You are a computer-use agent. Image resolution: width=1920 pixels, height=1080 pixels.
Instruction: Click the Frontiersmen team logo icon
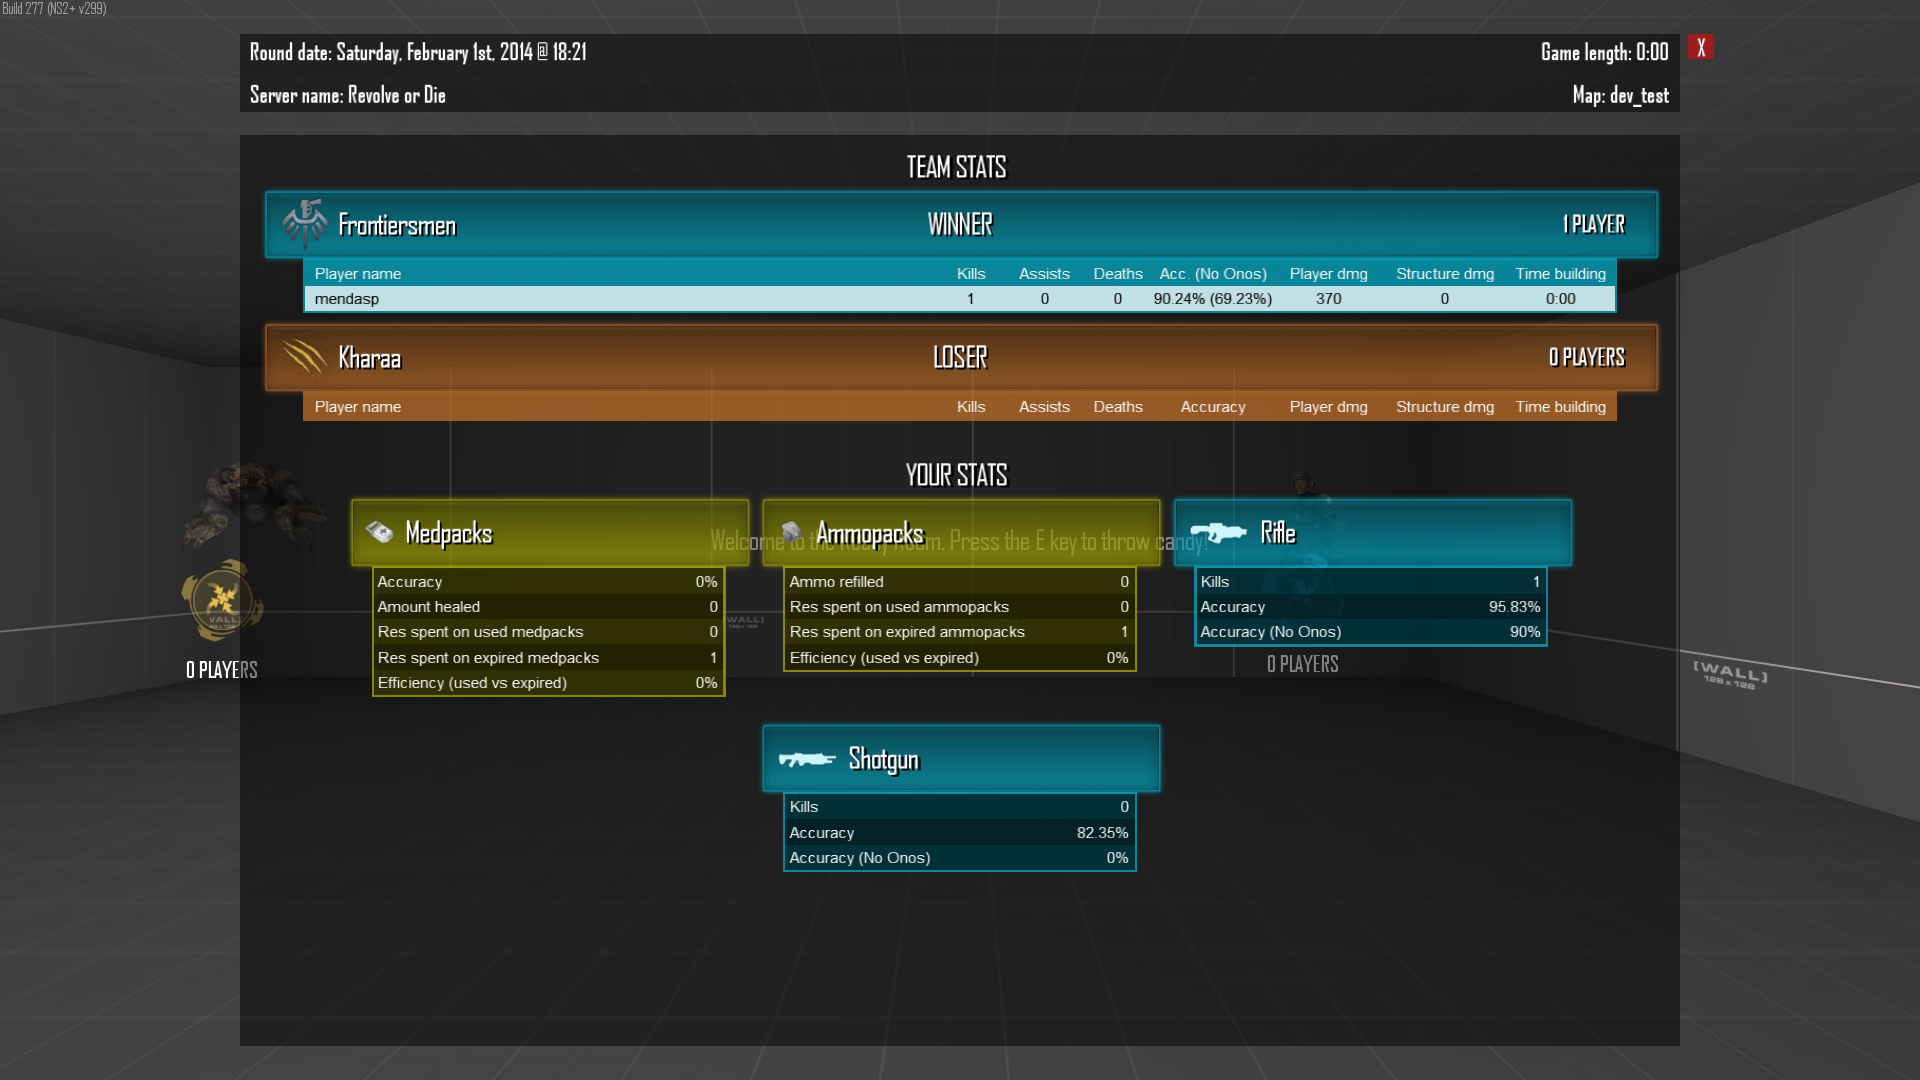304,223
